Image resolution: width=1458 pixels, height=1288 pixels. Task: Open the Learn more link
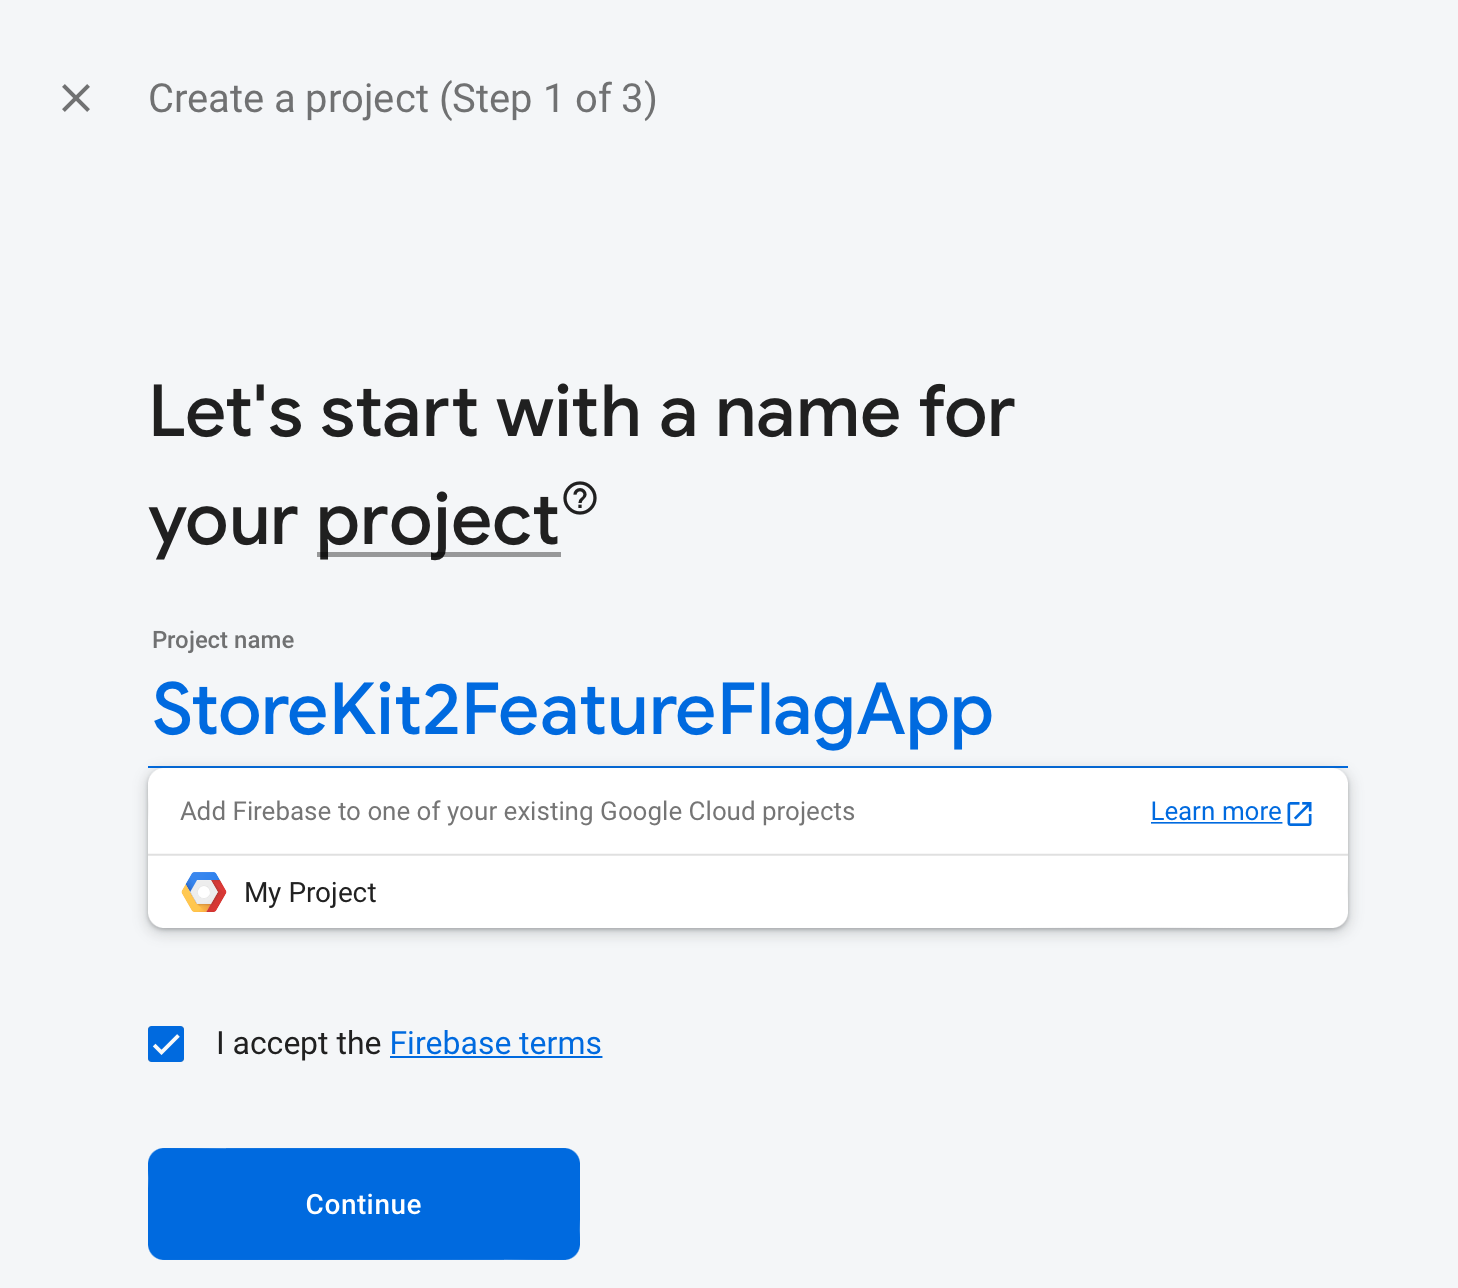[x=1216, y=812]
